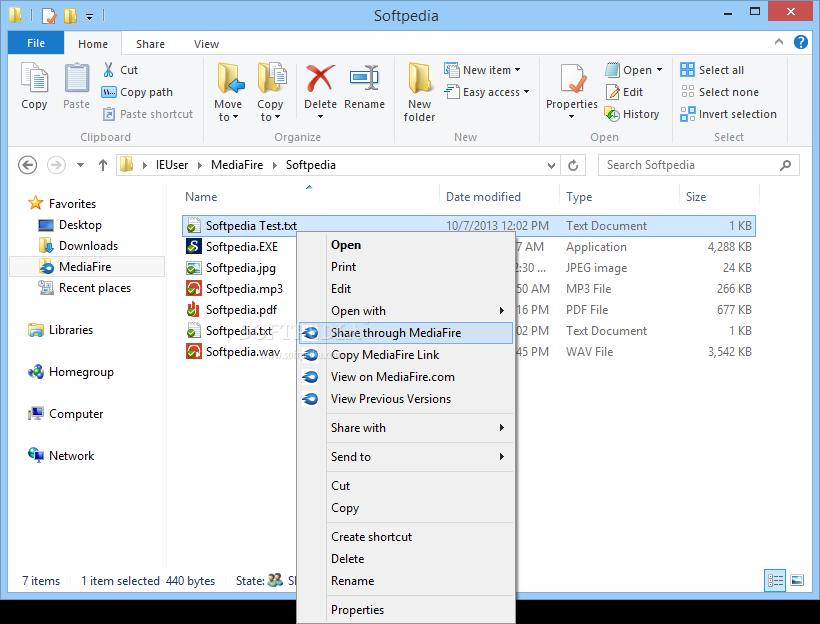The height and width of the screenshot is (624, 820).
Task: Open recent locations dropdown arrow
Action: pyautogui.click(x=80, y=165)
